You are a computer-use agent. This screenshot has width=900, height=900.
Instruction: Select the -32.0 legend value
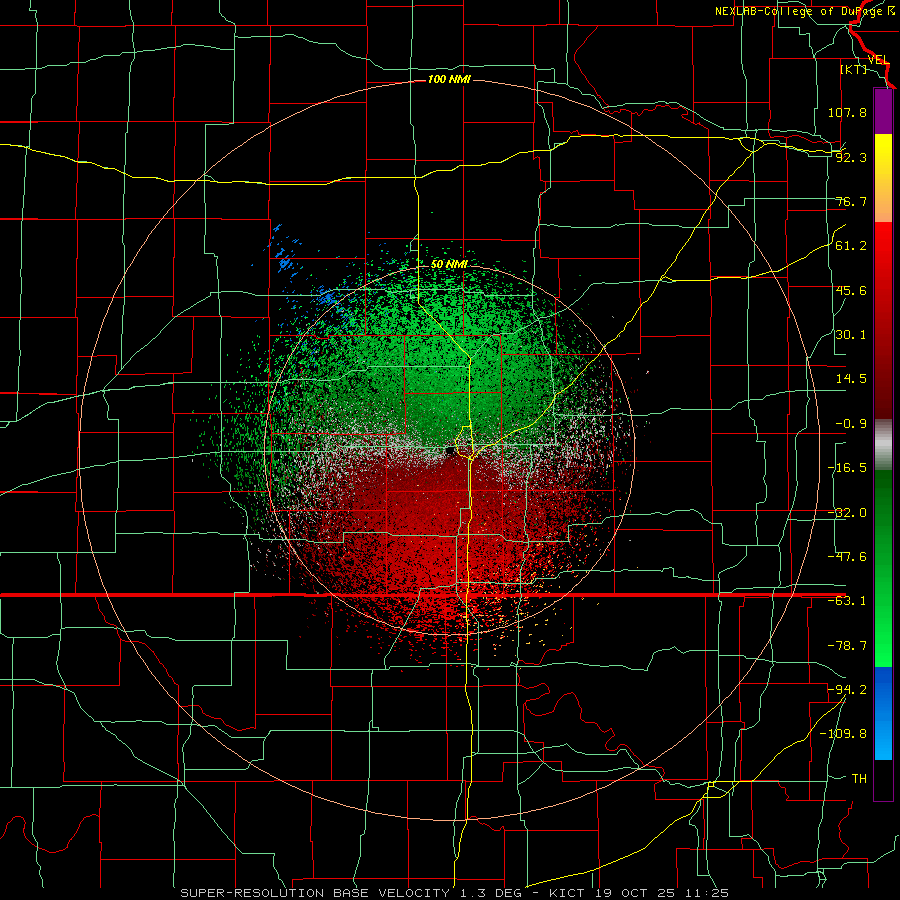pos(847,513)
